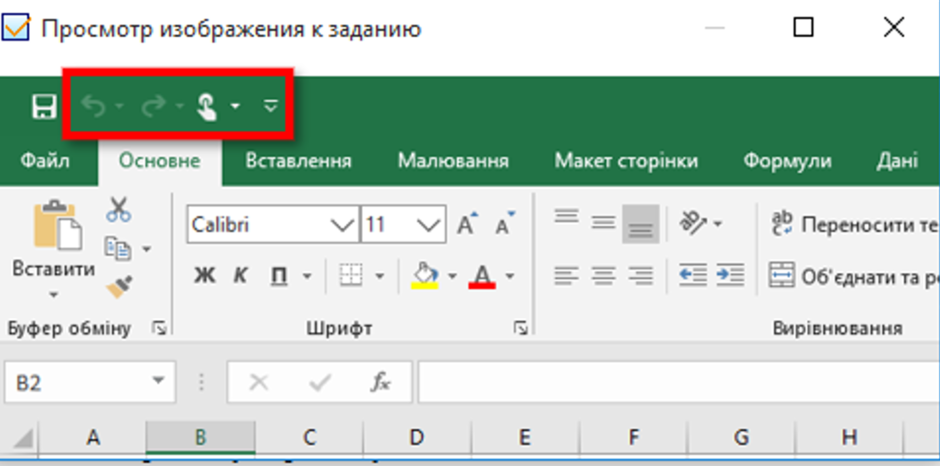Click the Save floppy disk icon

tap(44, 106)
